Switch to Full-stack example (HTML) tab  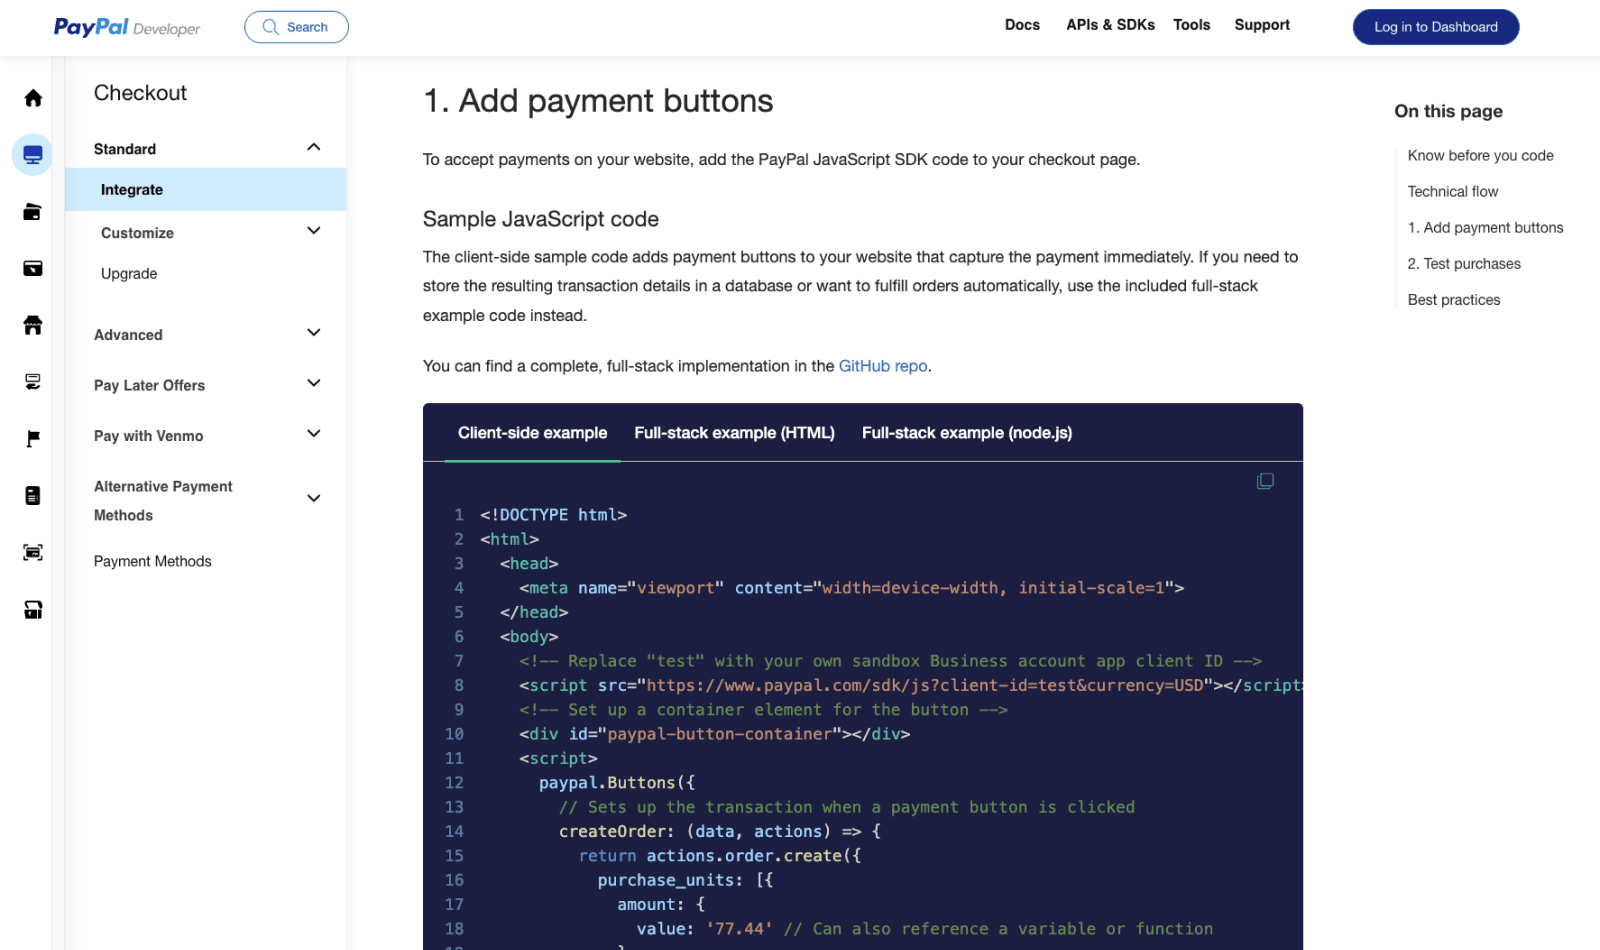click(734, 433)
